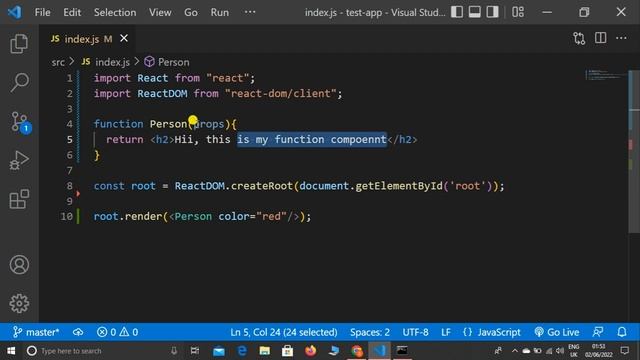Open Chrome on taskbar

coord(357,351)
